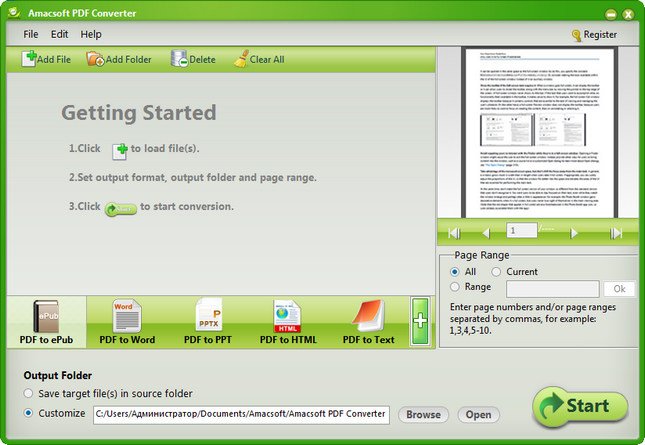Screen dimensions: 645x445
Task: Open the Help menu
Action: coord(91,34)
